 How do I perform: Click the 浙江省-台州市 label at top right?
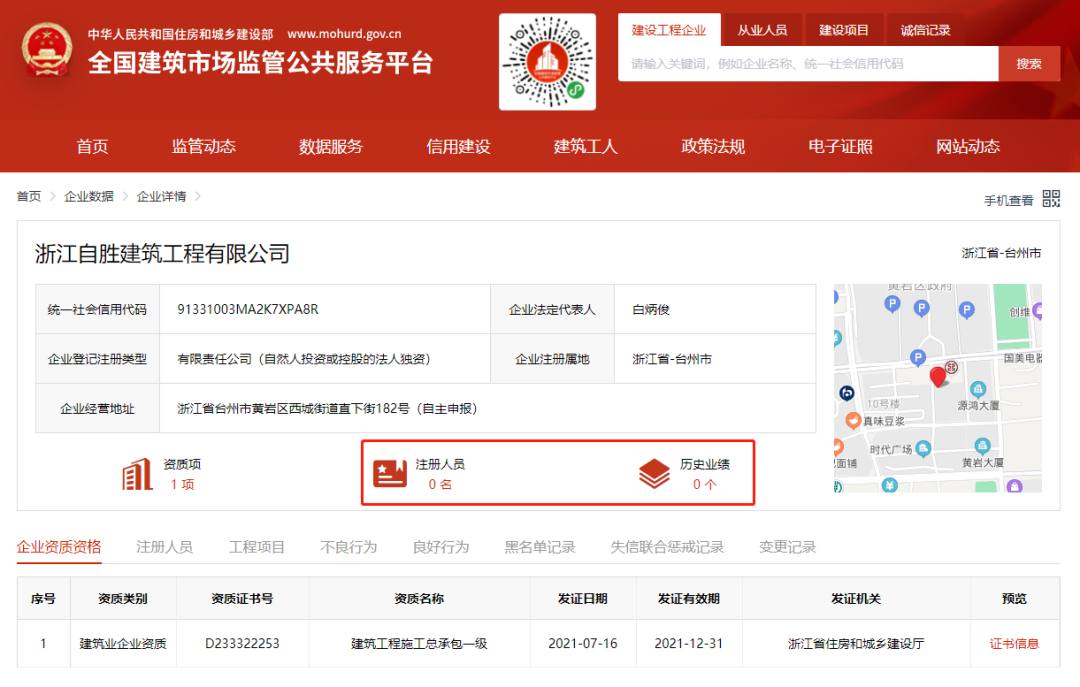(x=1001, y=253)
